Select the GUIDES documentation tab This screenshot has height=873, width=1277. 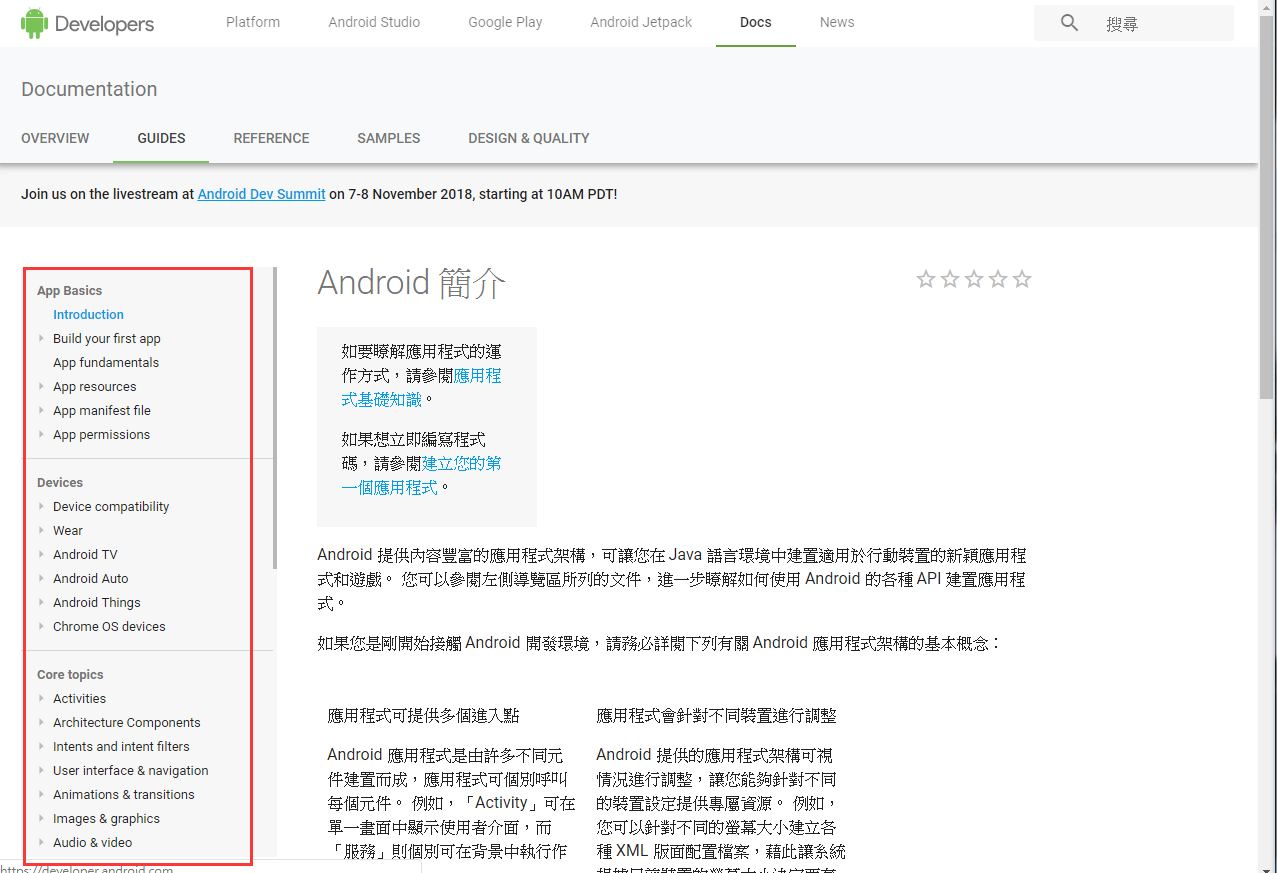(161, 138)
